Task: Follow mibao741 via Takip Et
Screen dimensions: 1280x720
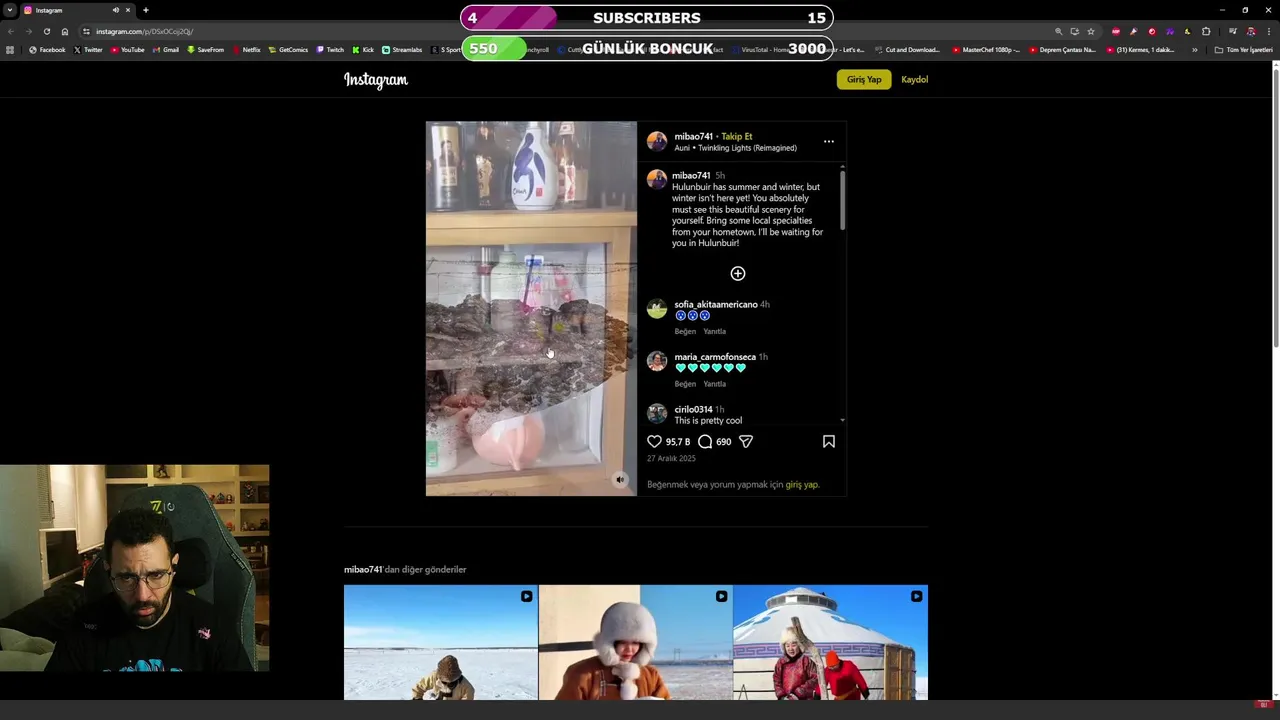Action: tap(737, 136)
